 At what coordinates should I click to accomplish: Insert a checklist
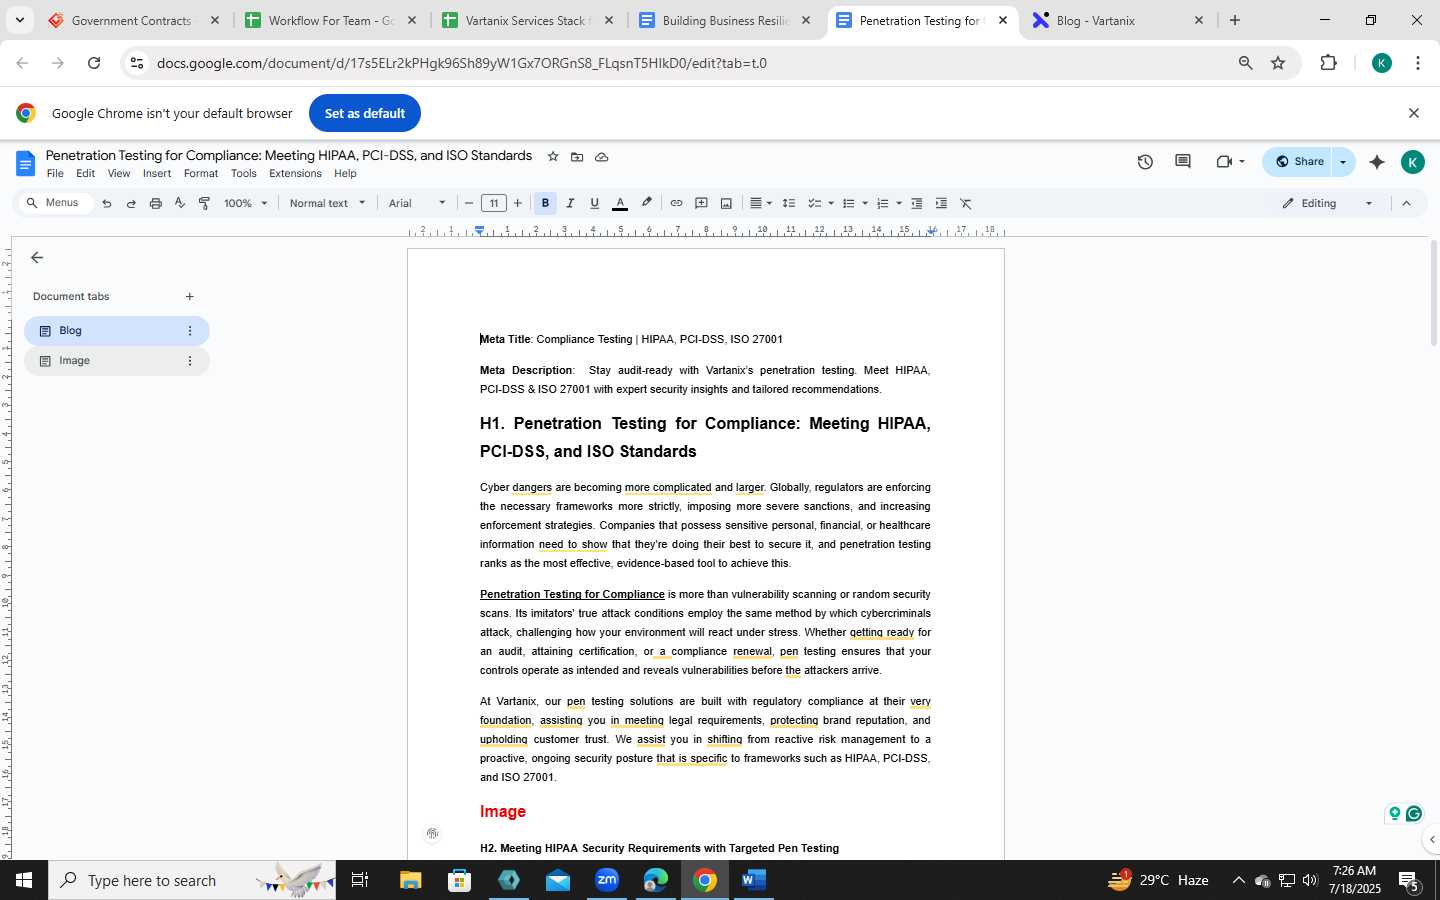(814, 203)
